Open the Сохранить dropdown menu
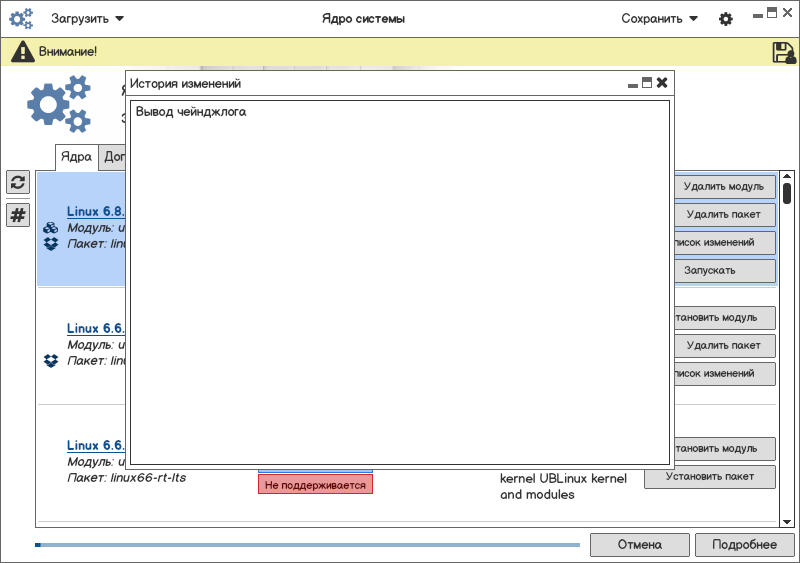The width and height of the screenshot is (800, 563). (659, 19)
